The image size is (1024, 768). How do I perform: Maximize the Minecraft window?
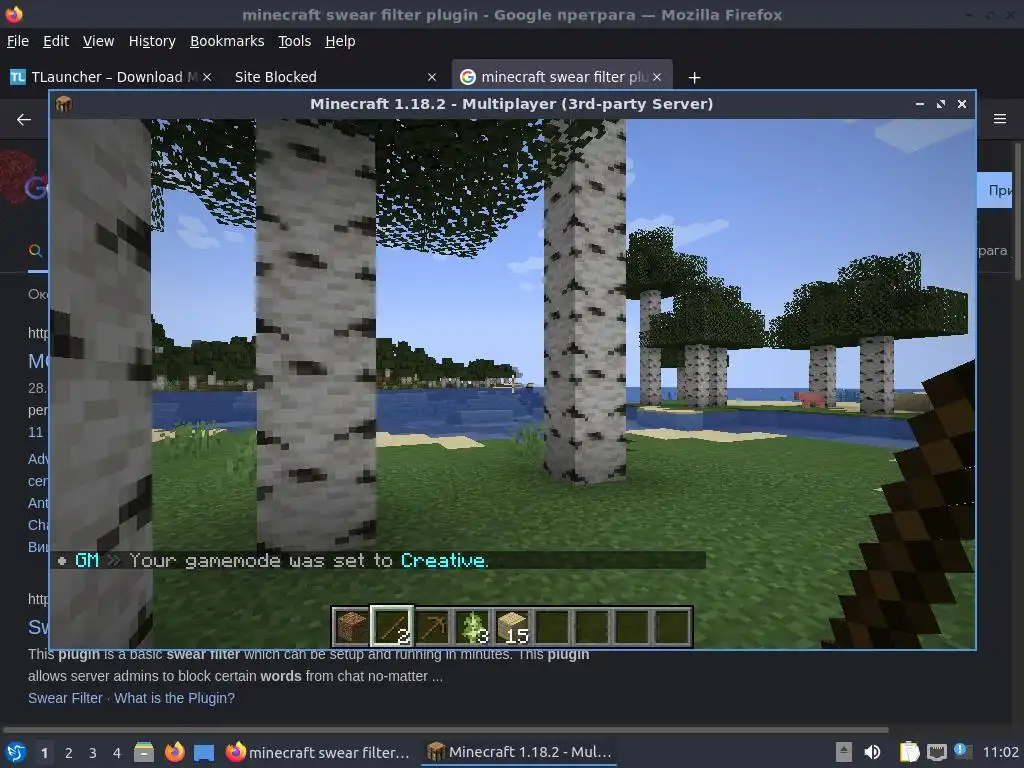click(x=940, y=104)
